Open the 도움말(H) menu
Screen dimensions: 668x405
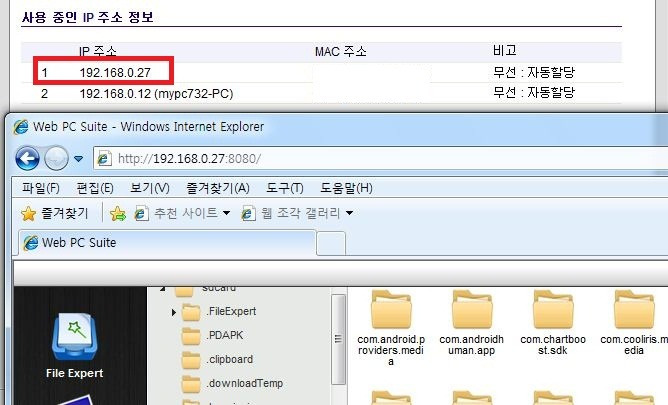pyautogui.click(x=346, y=188)
